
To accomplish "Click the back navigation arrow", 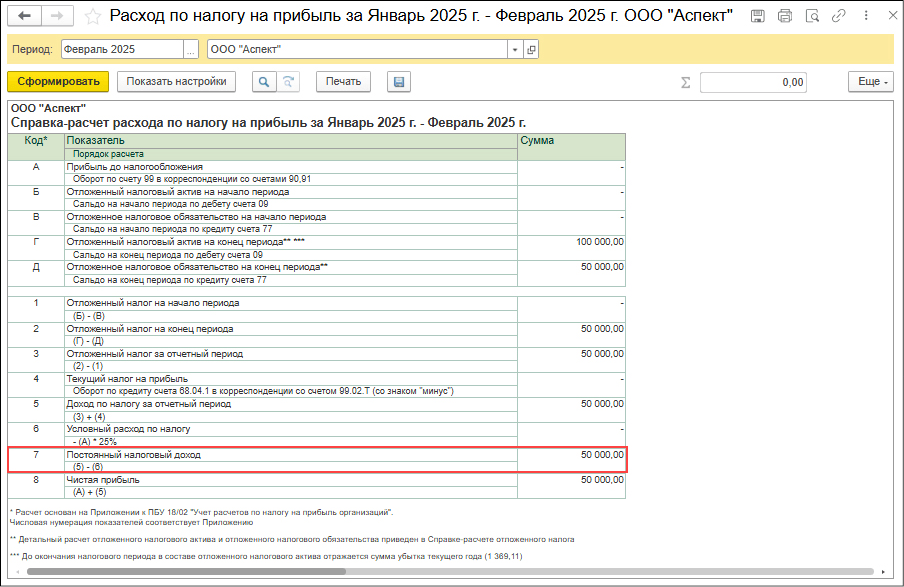I will coord(24,16).
